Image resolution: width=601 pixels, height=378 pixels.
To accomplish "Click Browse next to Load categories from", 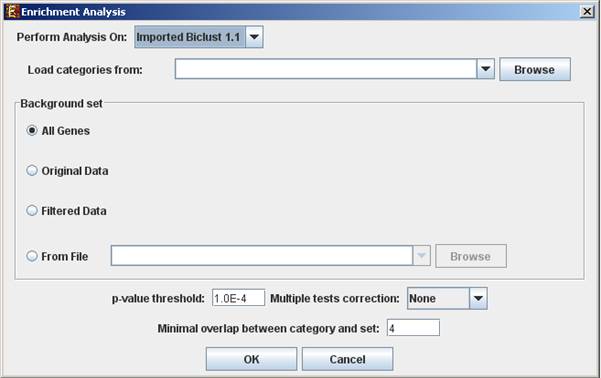I will 535,69.
